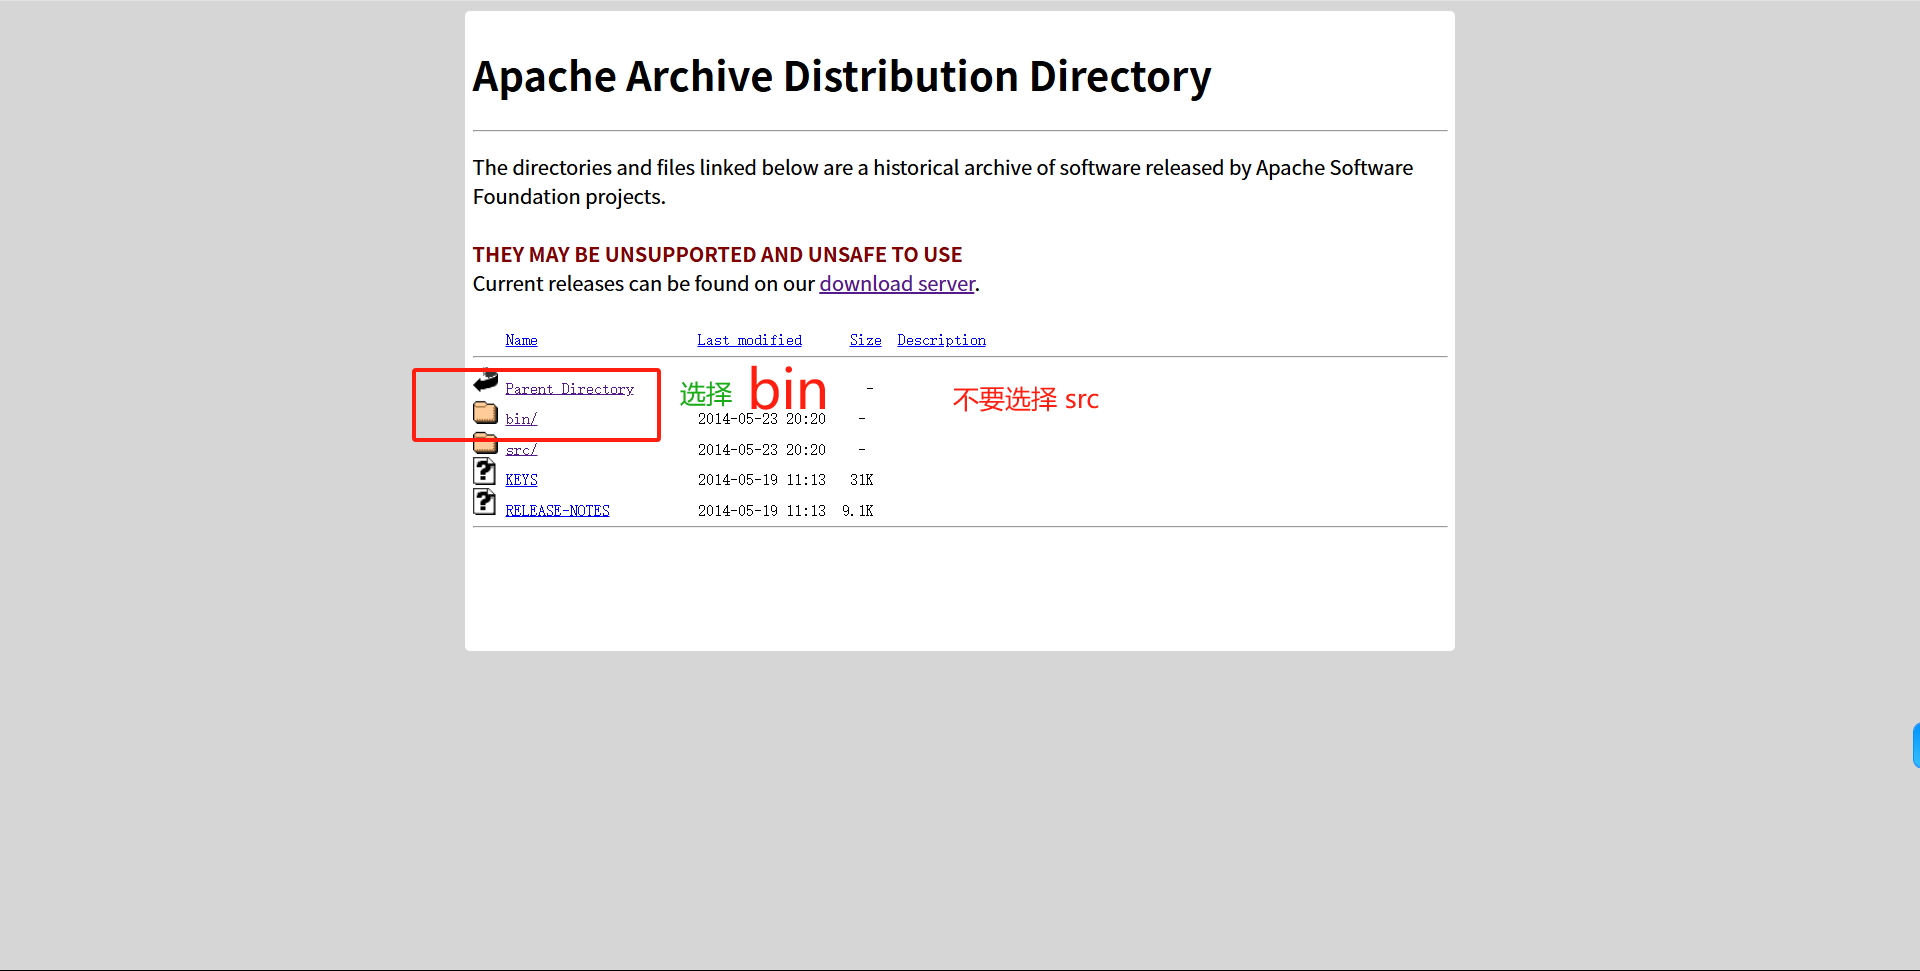The height and width of the screenshot is (971, 1920).
Task: Sort listing by Name column header
Action: click(521, 340)
